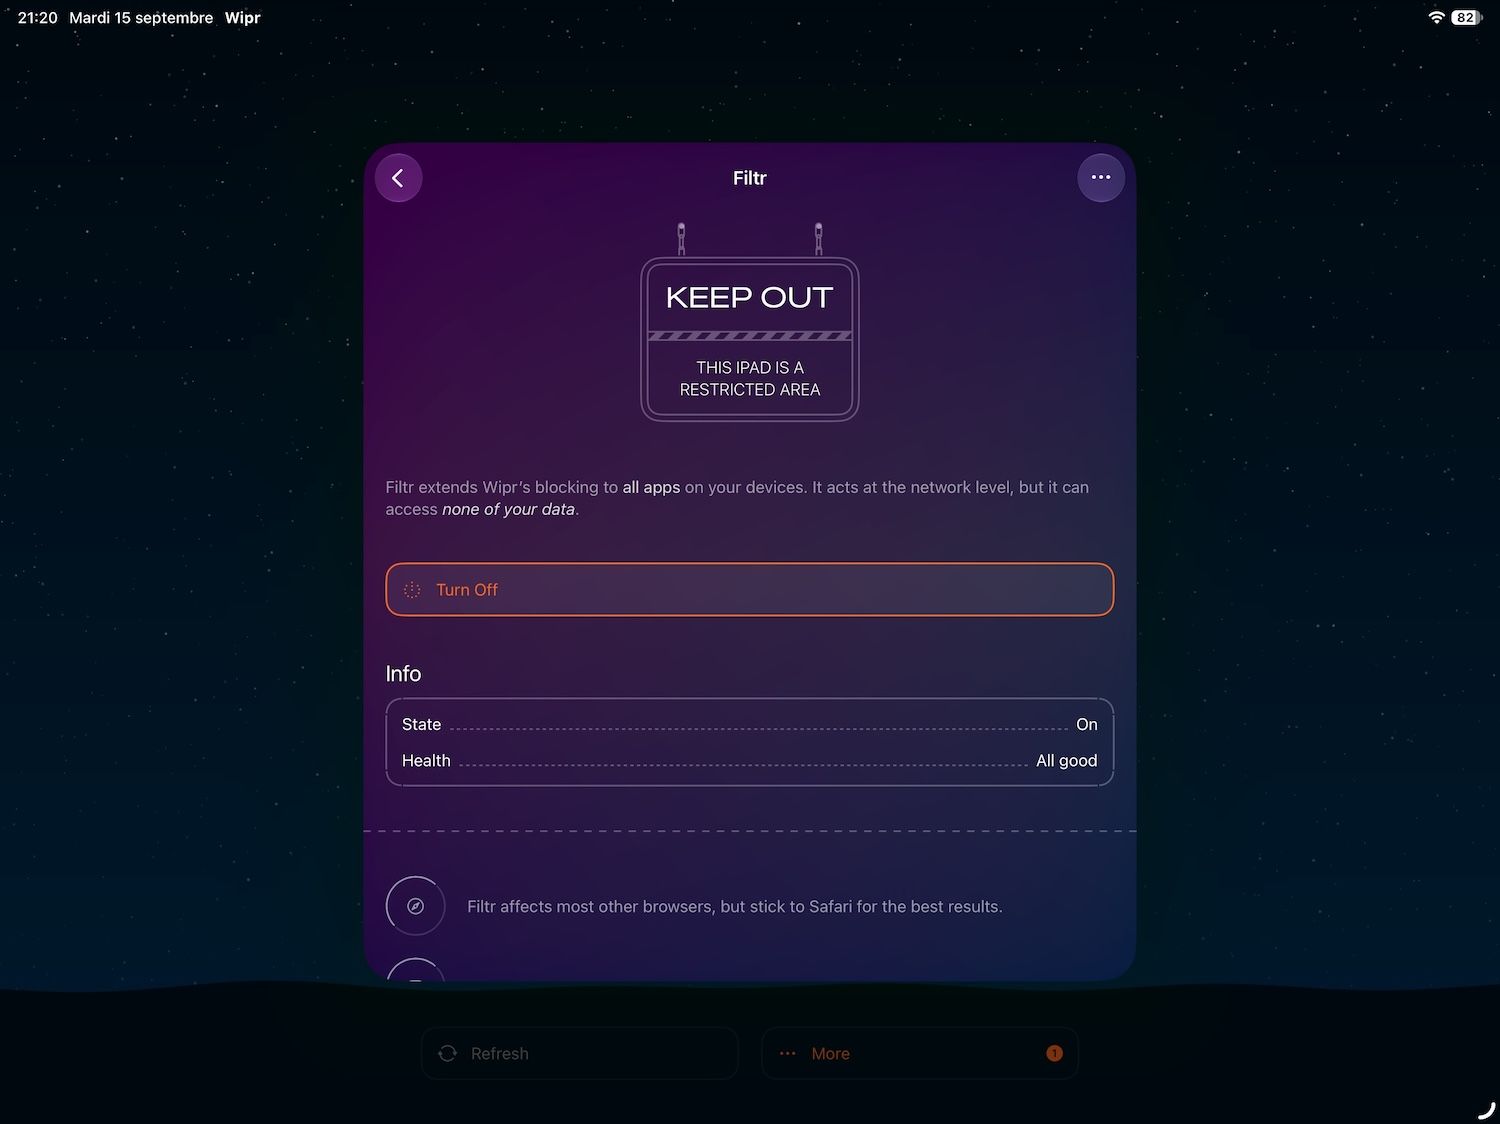The height and width of the screenshot is (1124, 1500).
Task: Tap the Wi-Fi status icon
Action: (1437, 18)
